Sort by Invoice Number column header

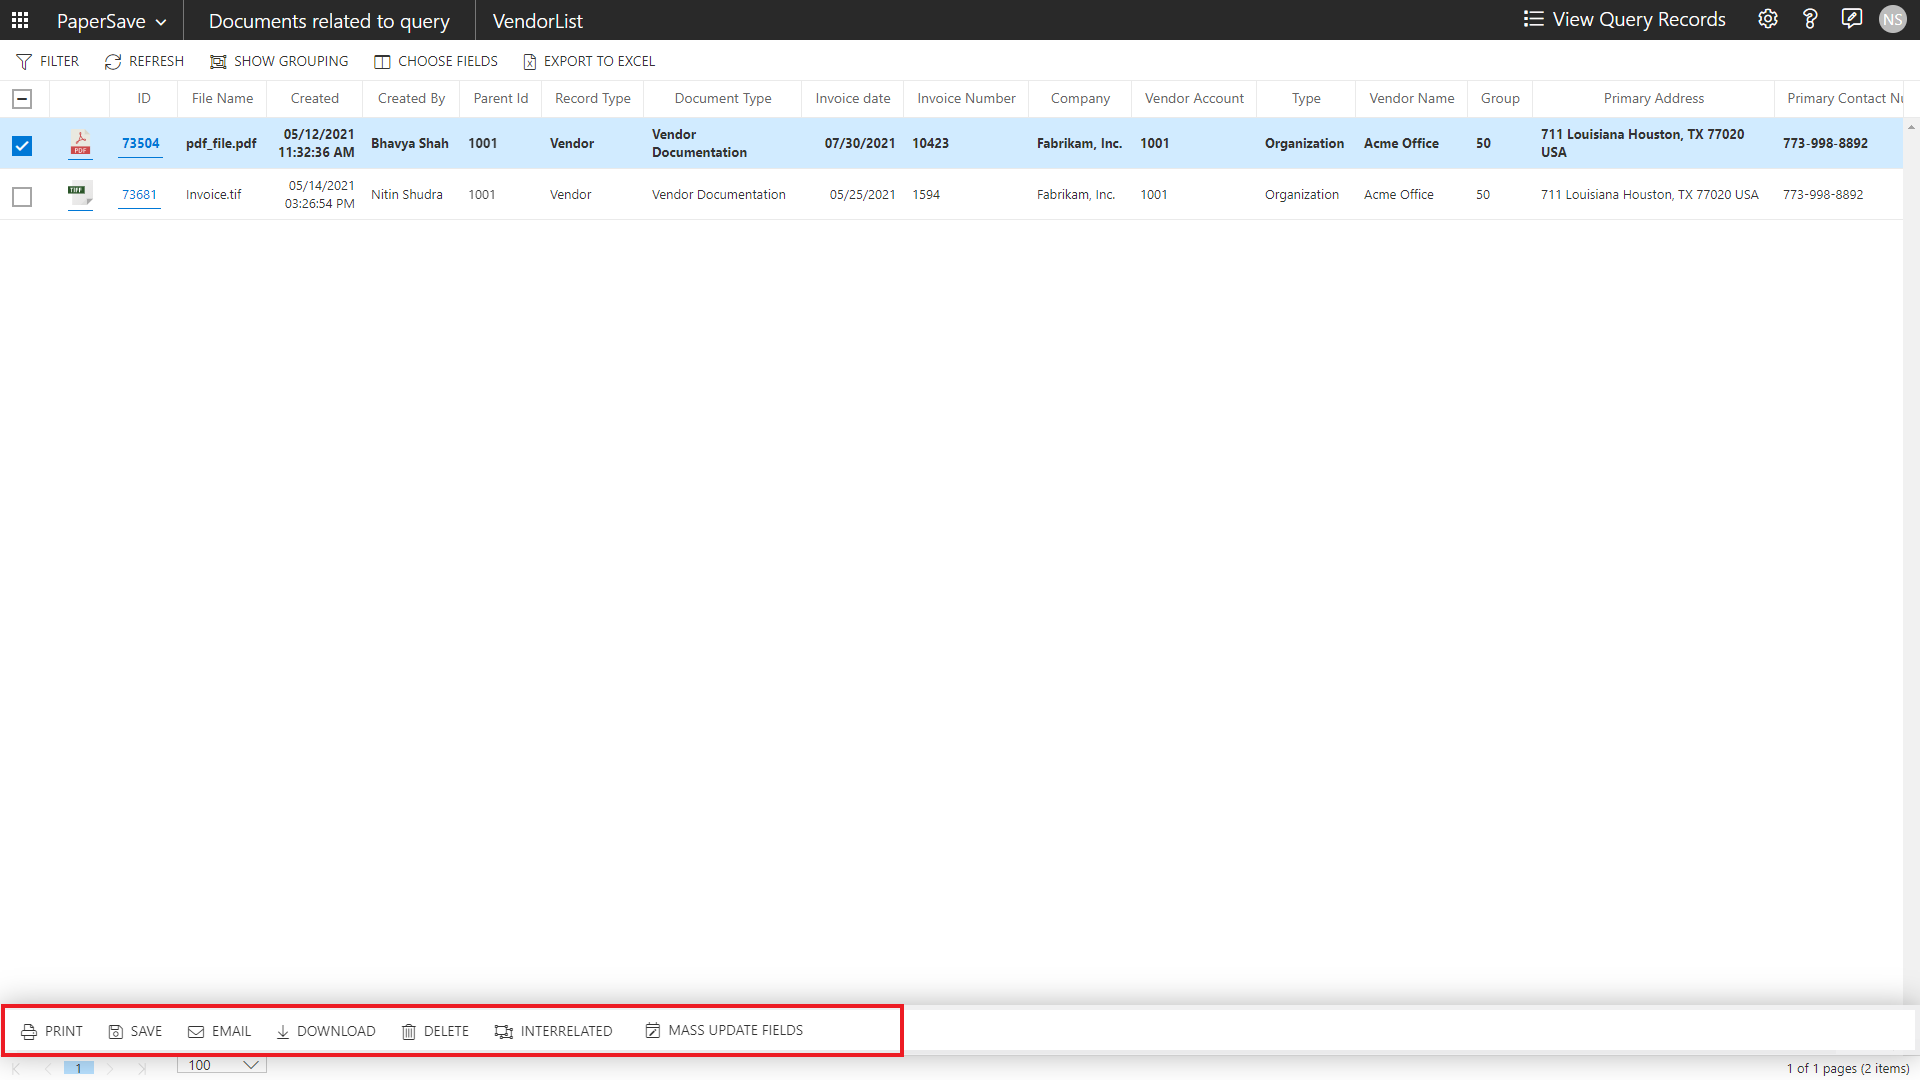966,99
